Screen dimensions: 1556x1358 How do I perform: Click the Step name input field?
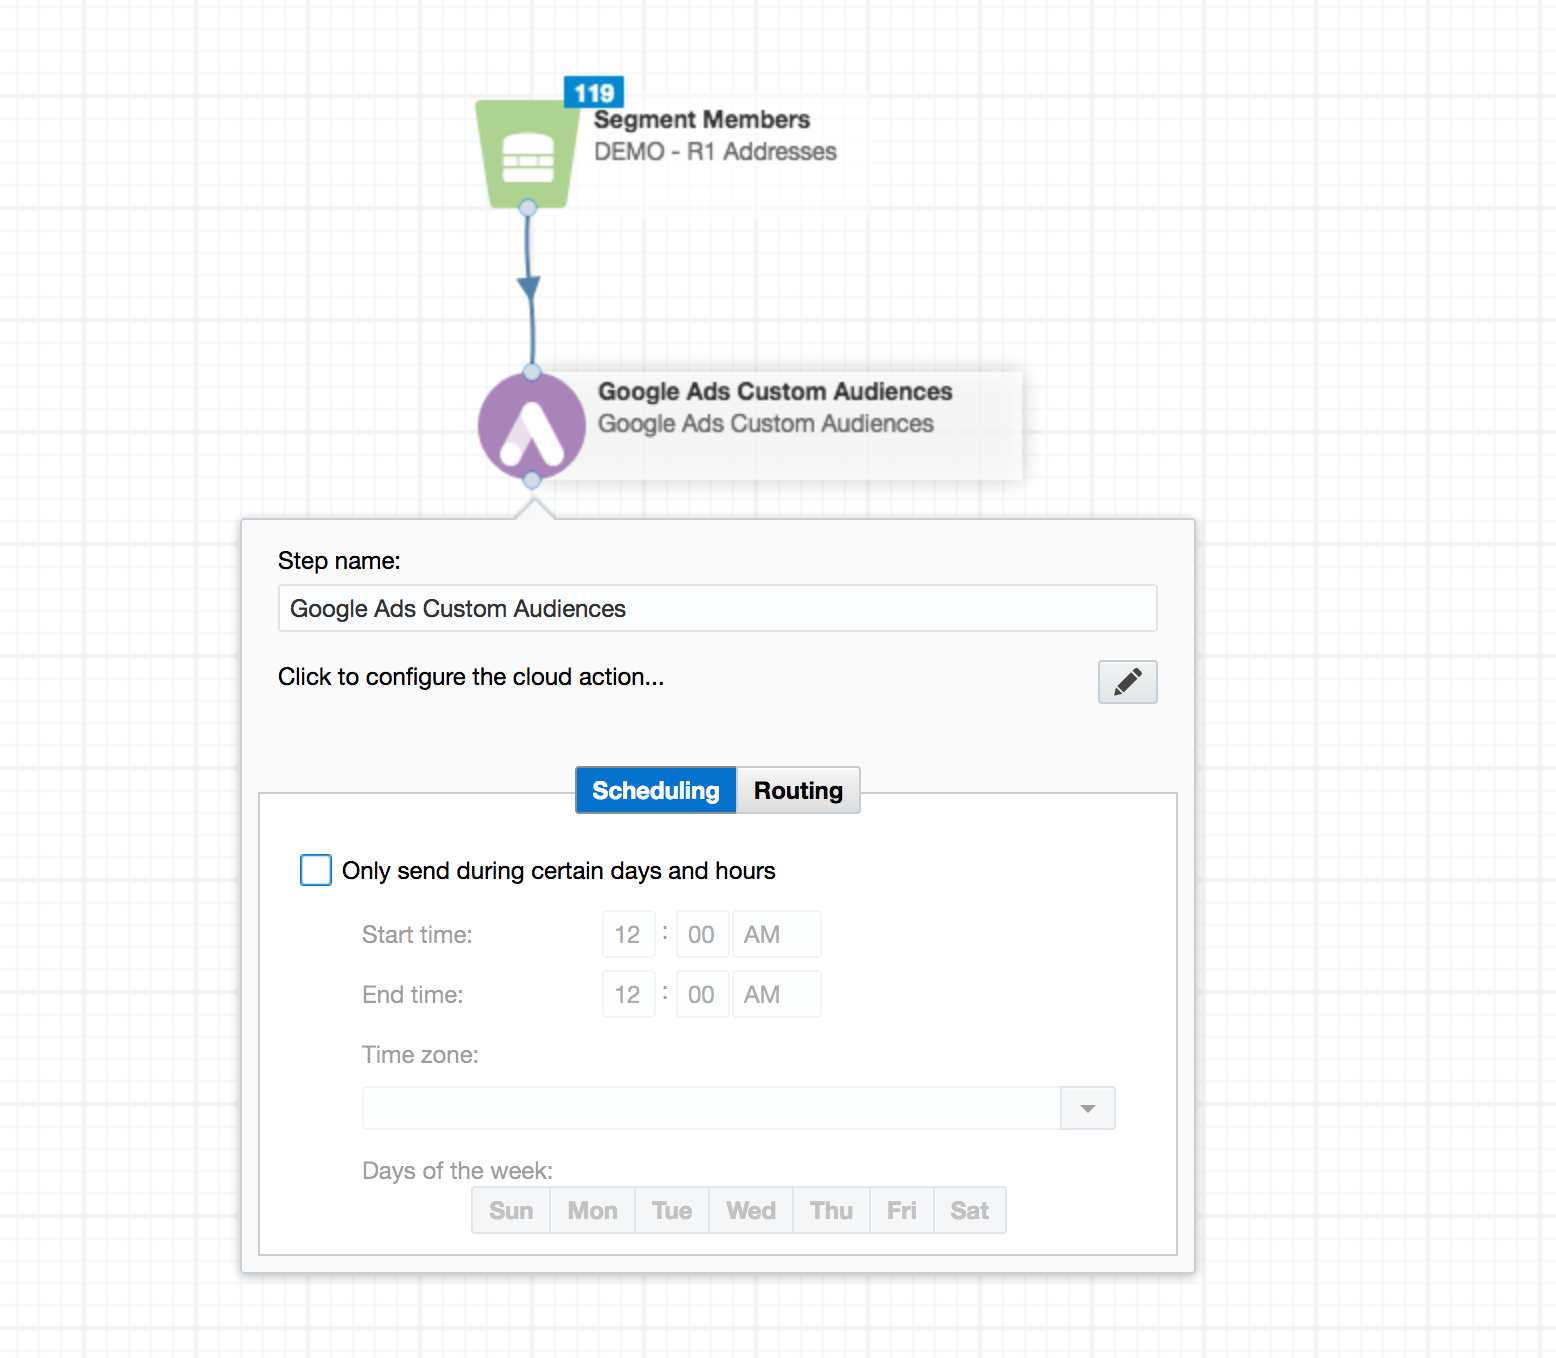718,608
